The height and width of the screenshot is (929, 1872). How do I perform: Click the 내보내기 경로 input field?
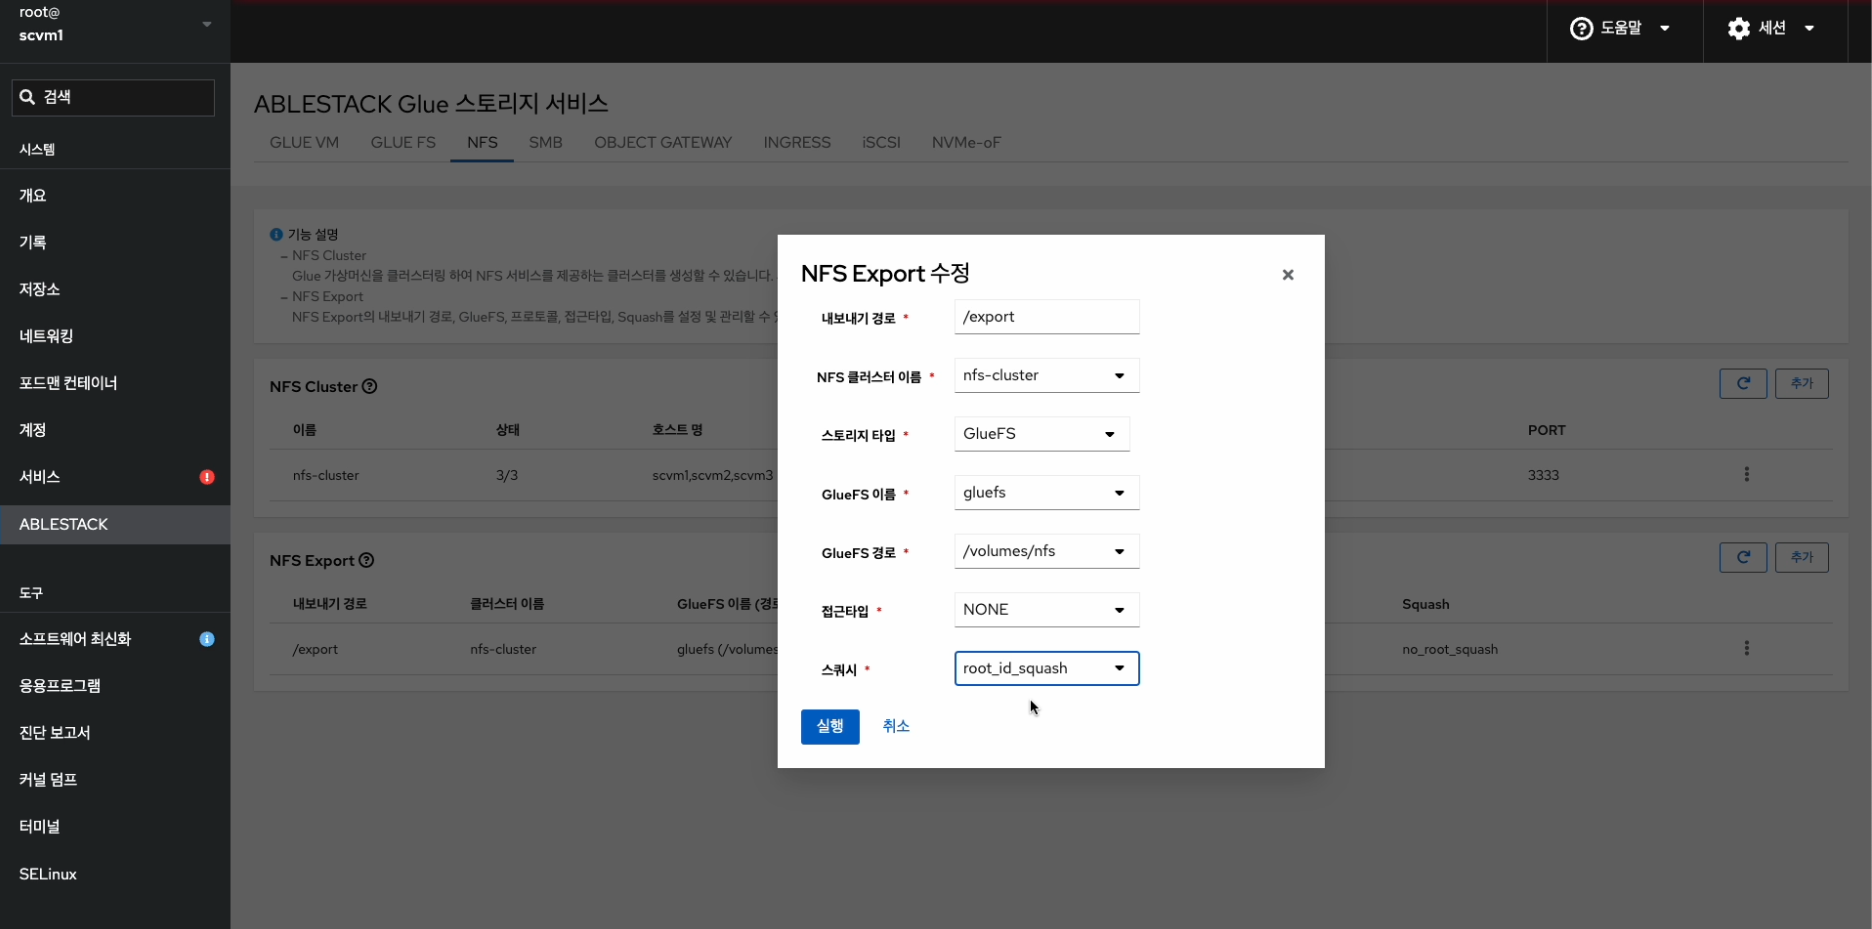pyautogui.click(x=1046, y=317)
